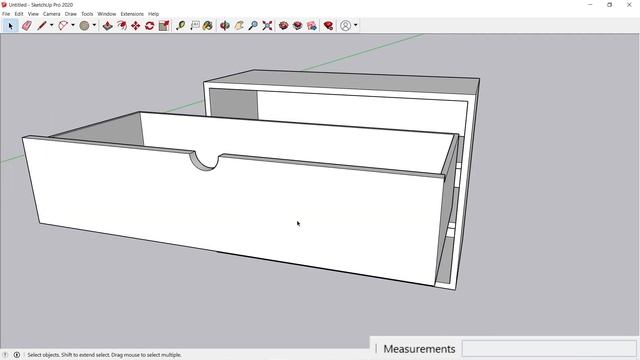Select the Scale tool
This screenshot has width=640, height=360.
164,26
